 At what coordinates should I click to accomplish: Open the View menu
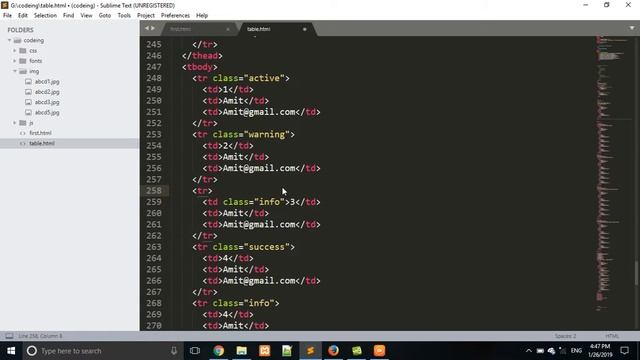pos(86,16)
